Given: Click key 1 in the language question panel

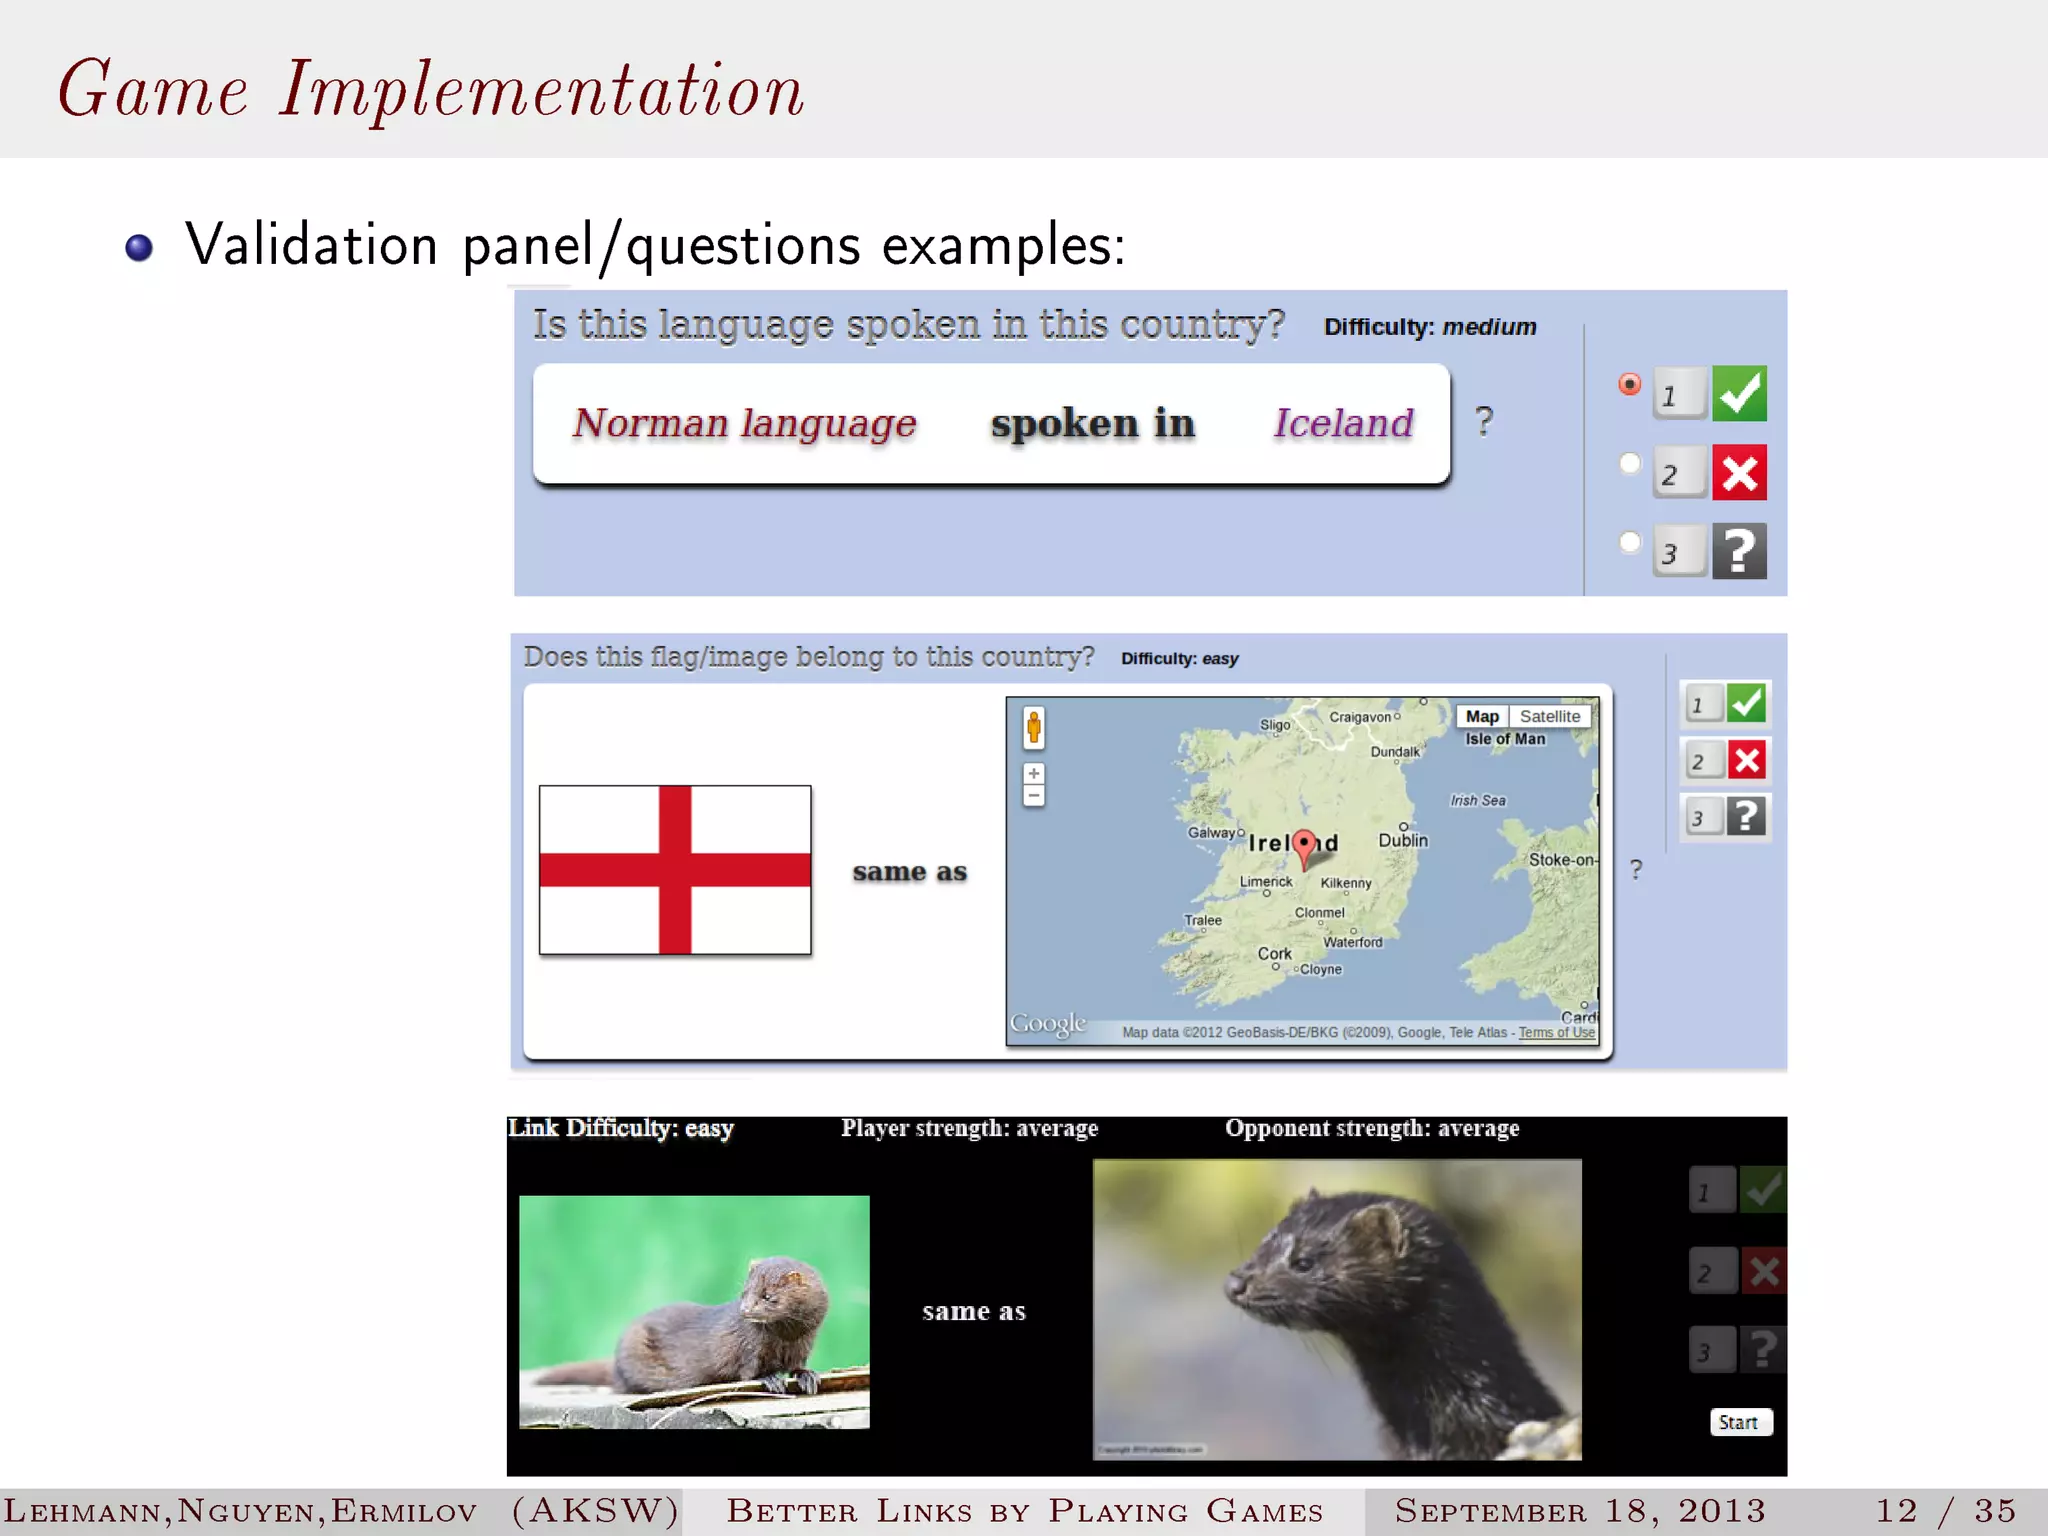Looking at the screenshot, I should click(1679, 394).
